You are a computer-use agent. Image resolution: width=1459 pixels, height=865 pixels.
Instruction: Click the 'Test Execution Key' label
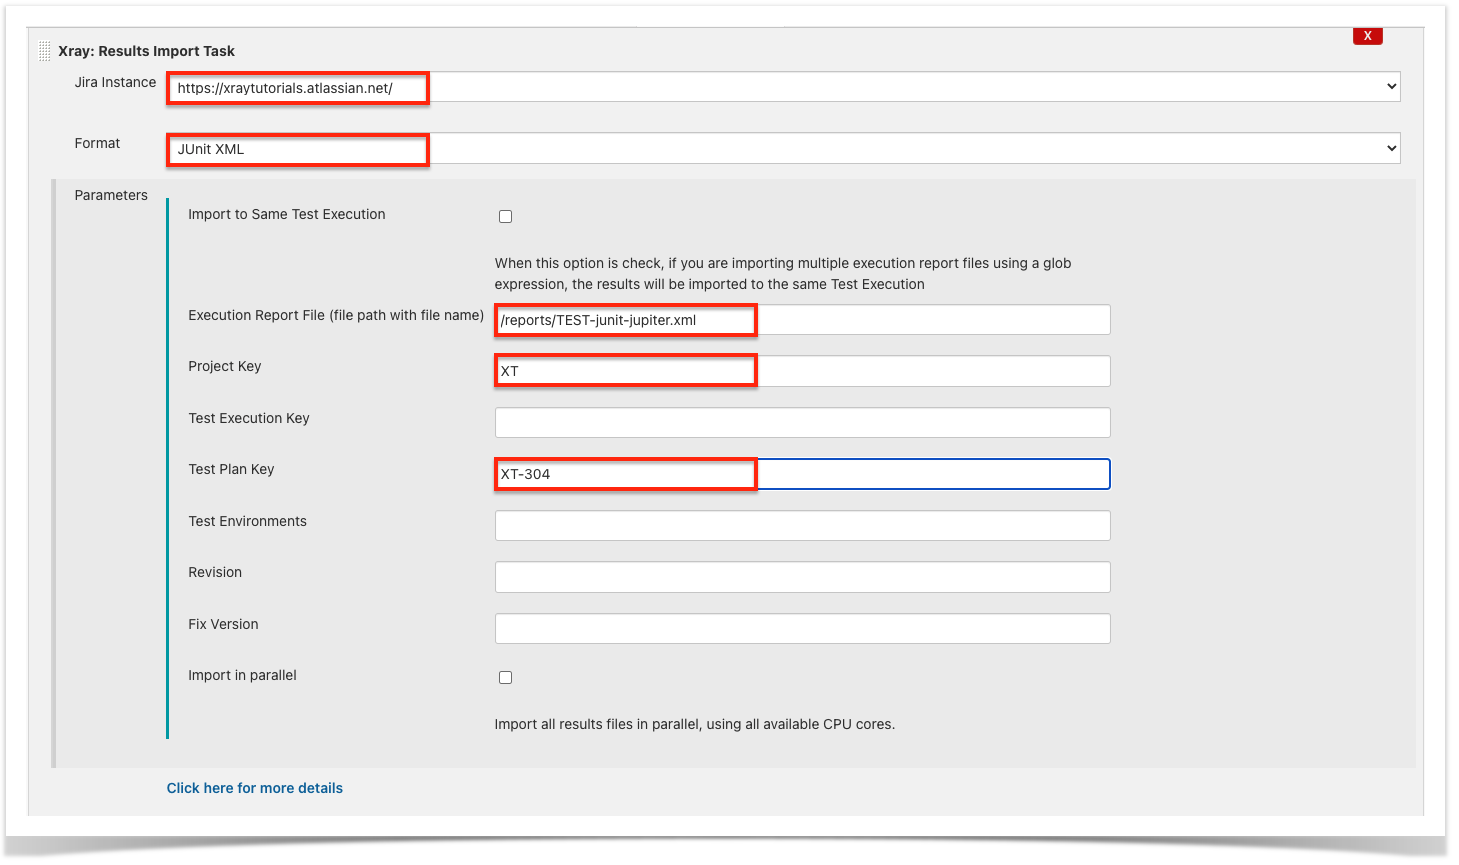(x=248, y=418)
